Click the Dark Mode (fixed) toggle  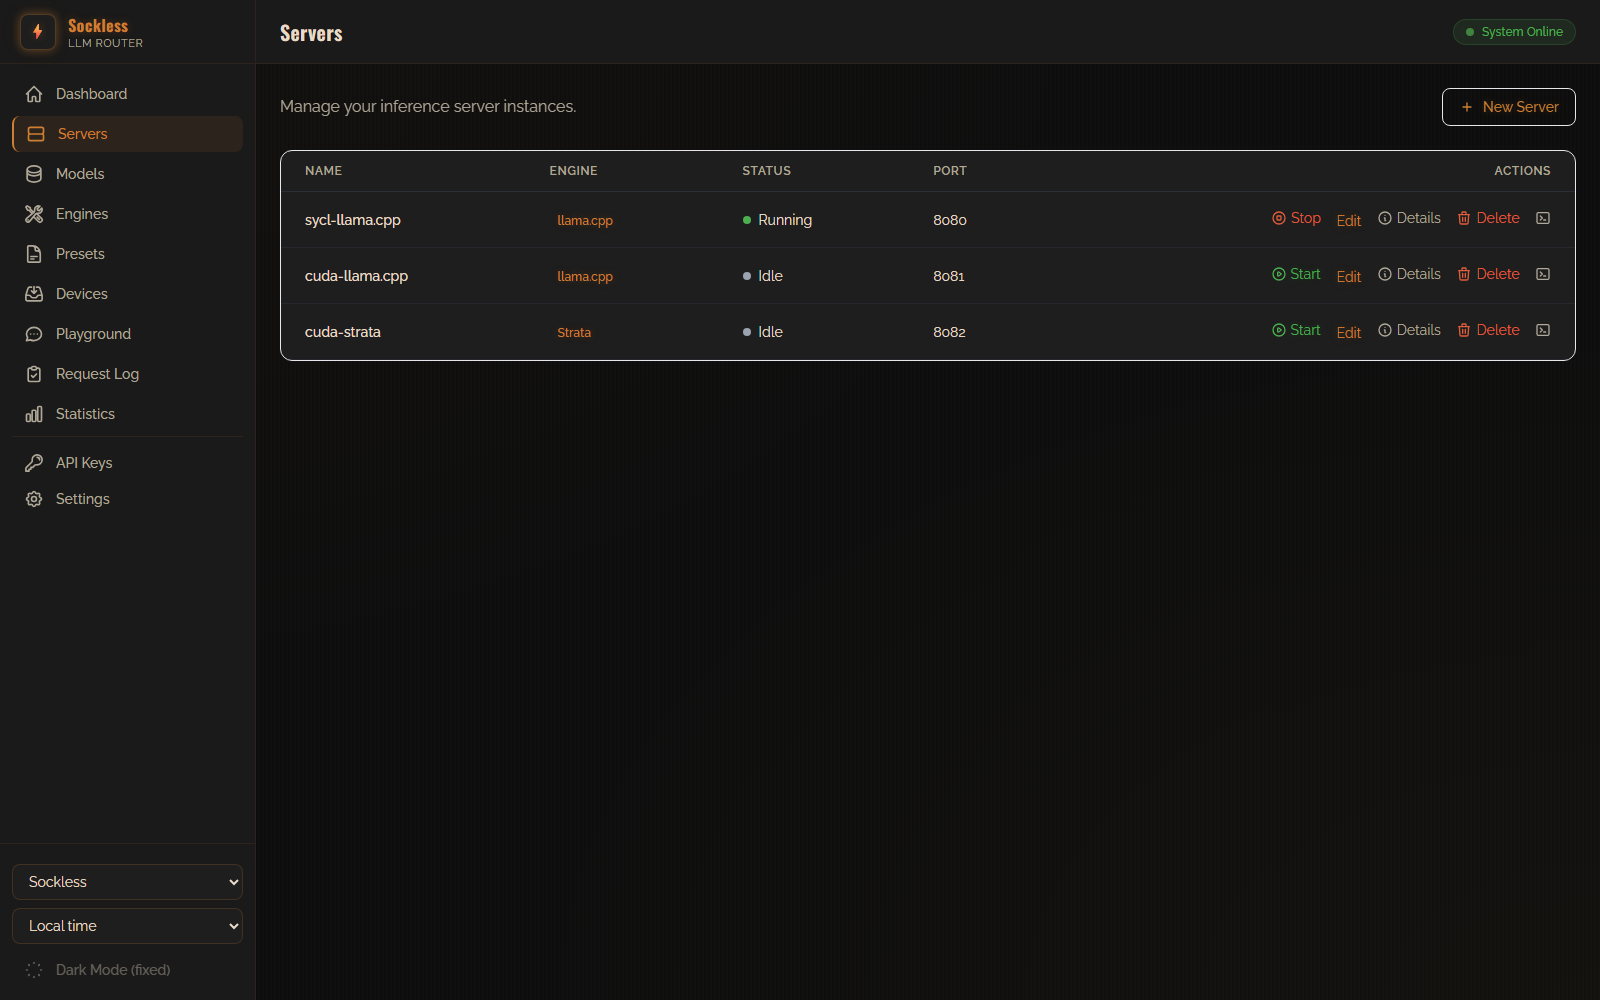pos(127,970)
